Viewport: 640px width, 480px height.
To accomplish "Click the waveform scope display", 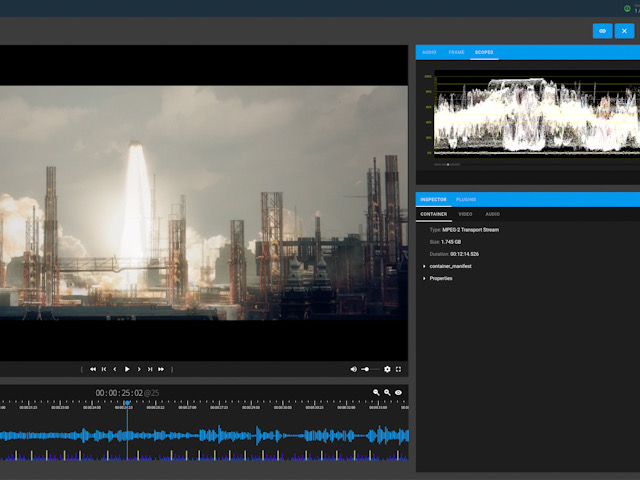I will tap(537, 114).
